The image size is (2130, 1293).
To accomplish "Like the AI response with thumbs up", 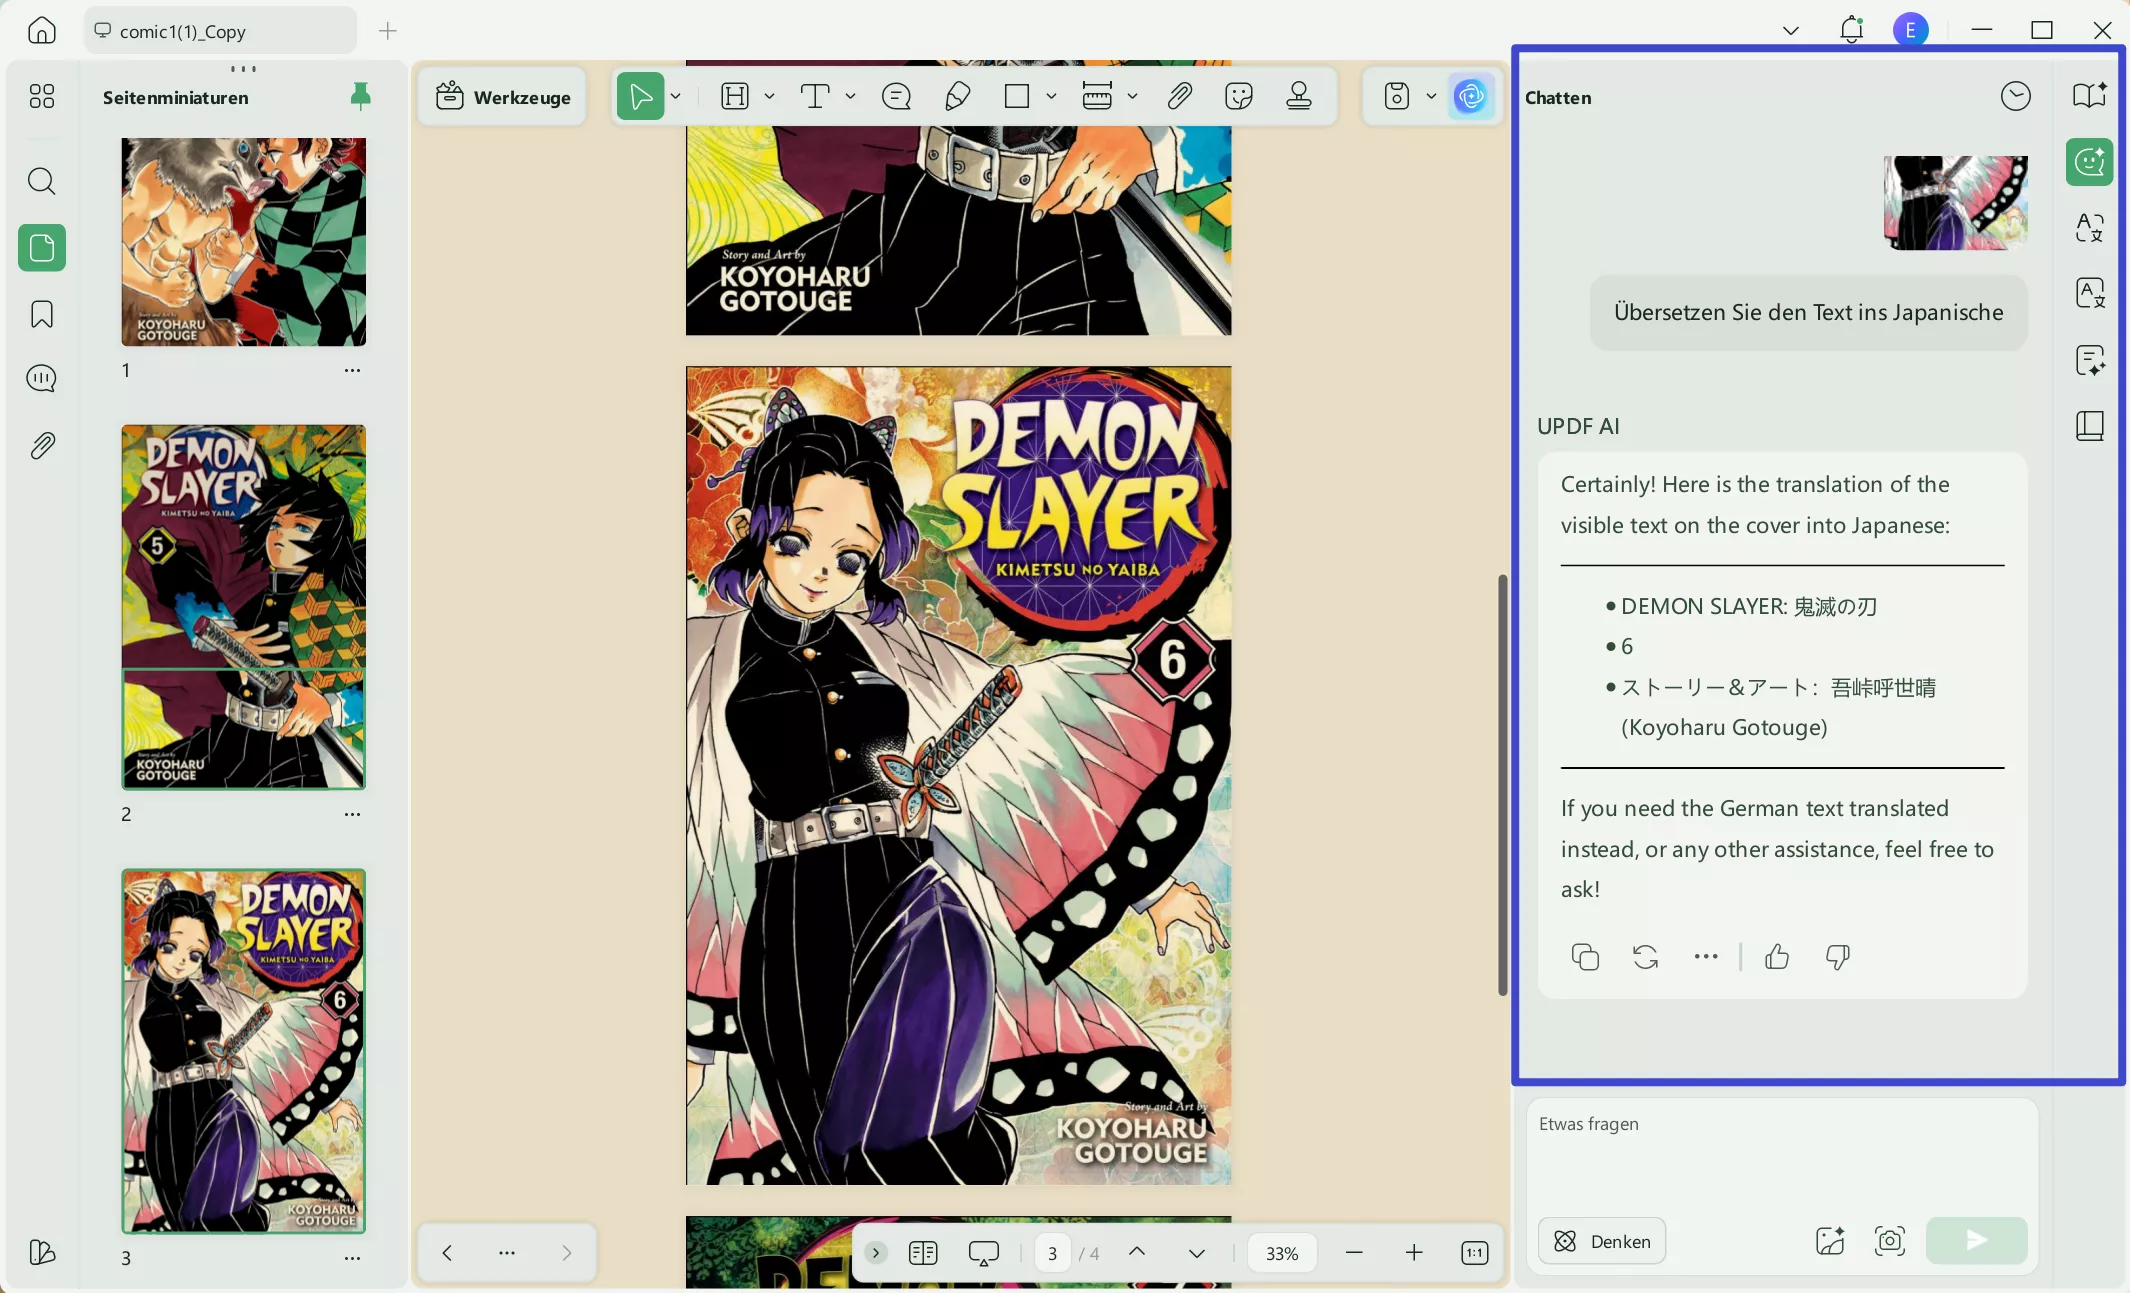I will click(x=1777, y=957).
